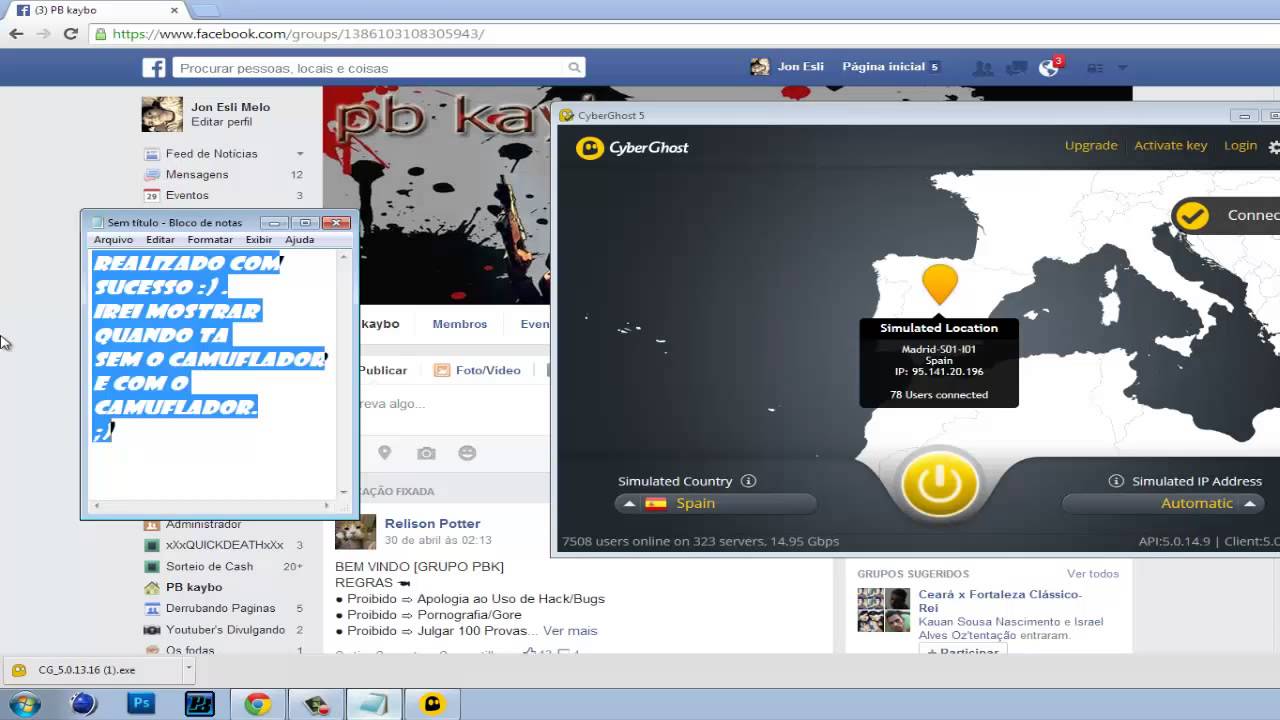Reload the page in Chrome
Screen dimensions: 1280x720
[x=70, y=33]
